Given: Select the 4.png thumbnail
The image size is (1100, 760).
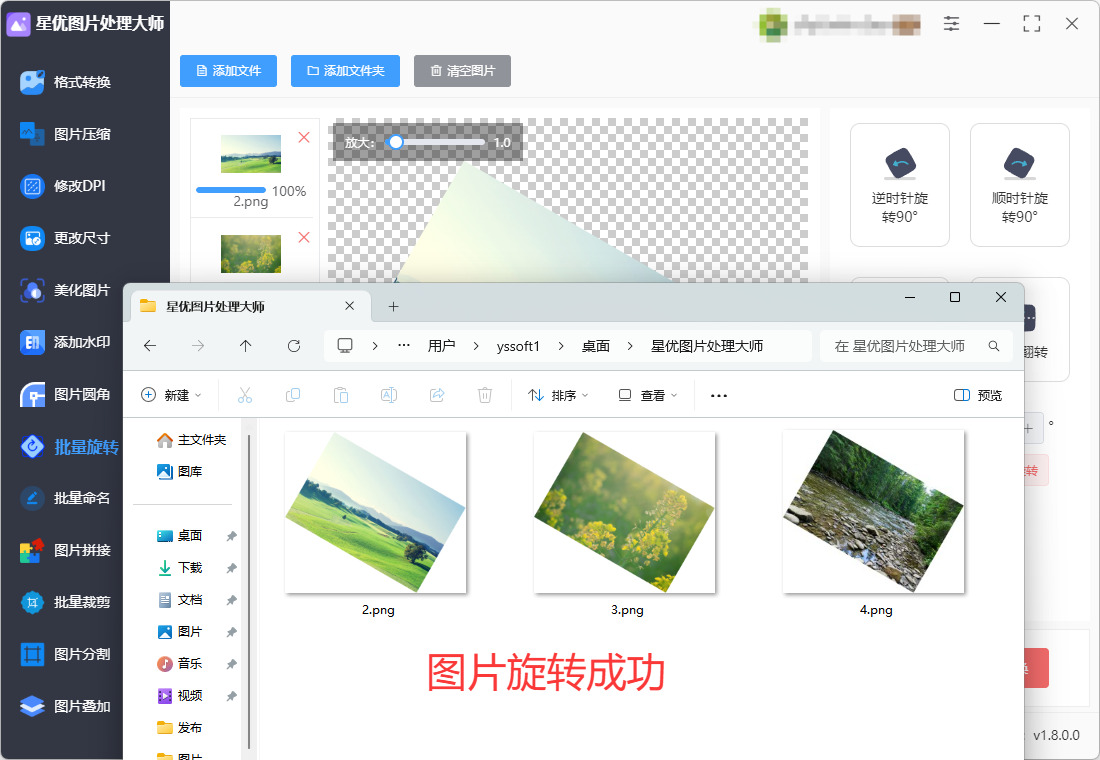Looking at the screenshot, I should (873, 512).
